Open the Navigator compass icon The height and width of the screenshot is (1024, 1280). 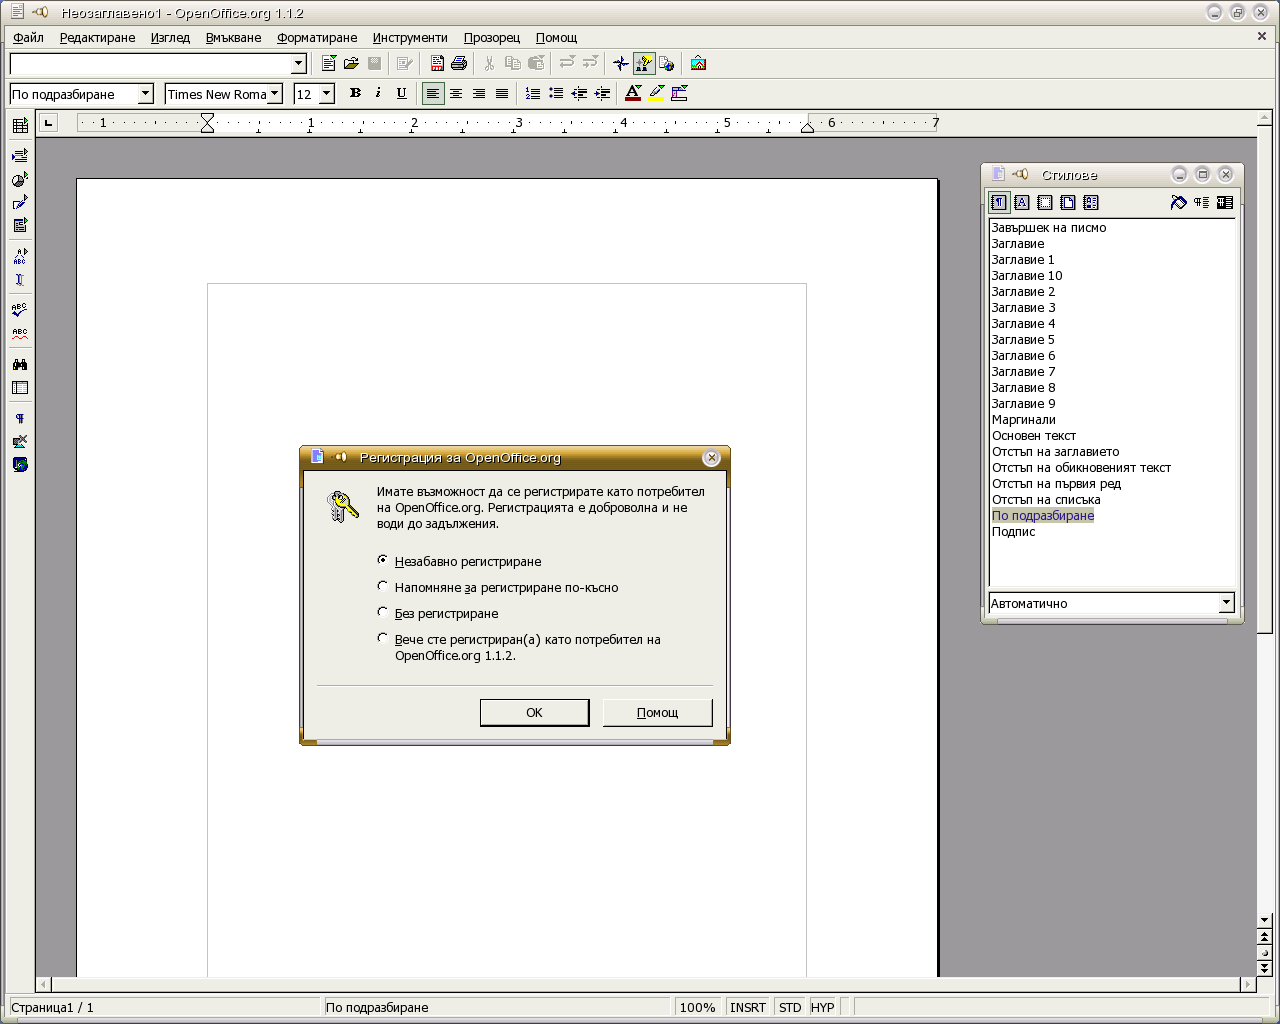(621, 63)
